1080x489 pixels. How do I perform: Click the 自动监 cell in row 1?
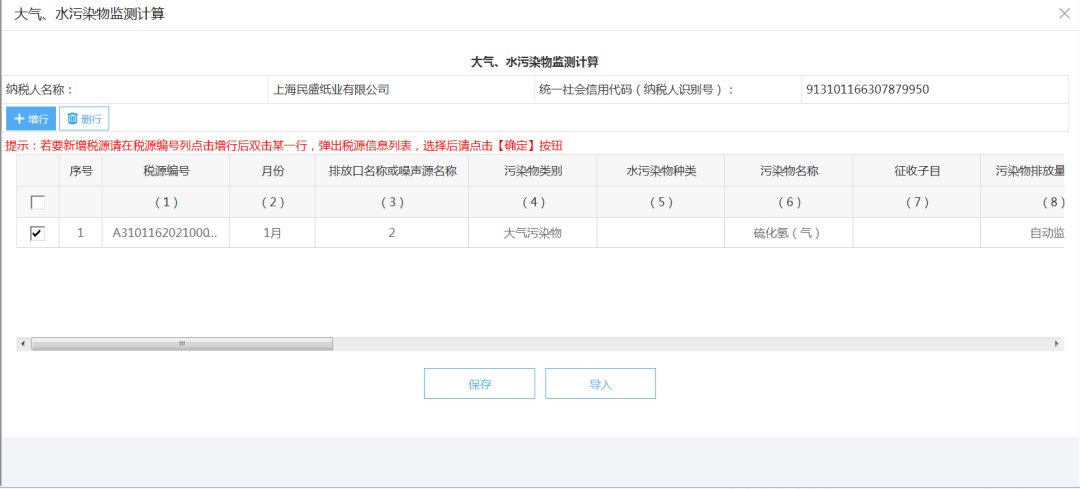coord(1022,233)
